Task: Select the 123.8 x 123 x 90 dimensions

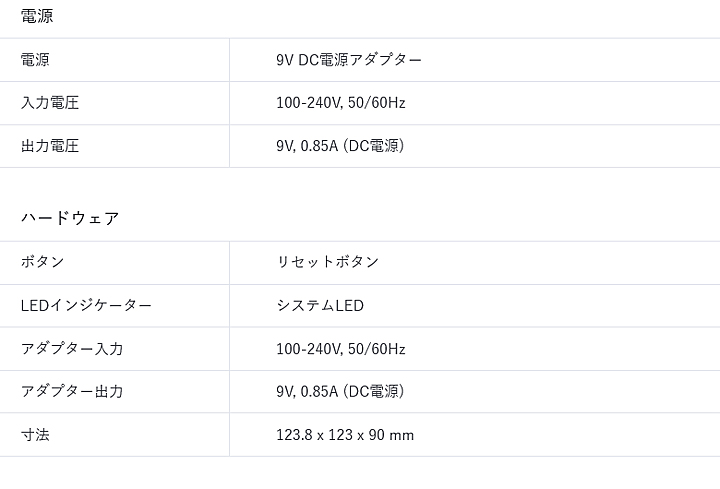Action: click(x=332, y=435)
